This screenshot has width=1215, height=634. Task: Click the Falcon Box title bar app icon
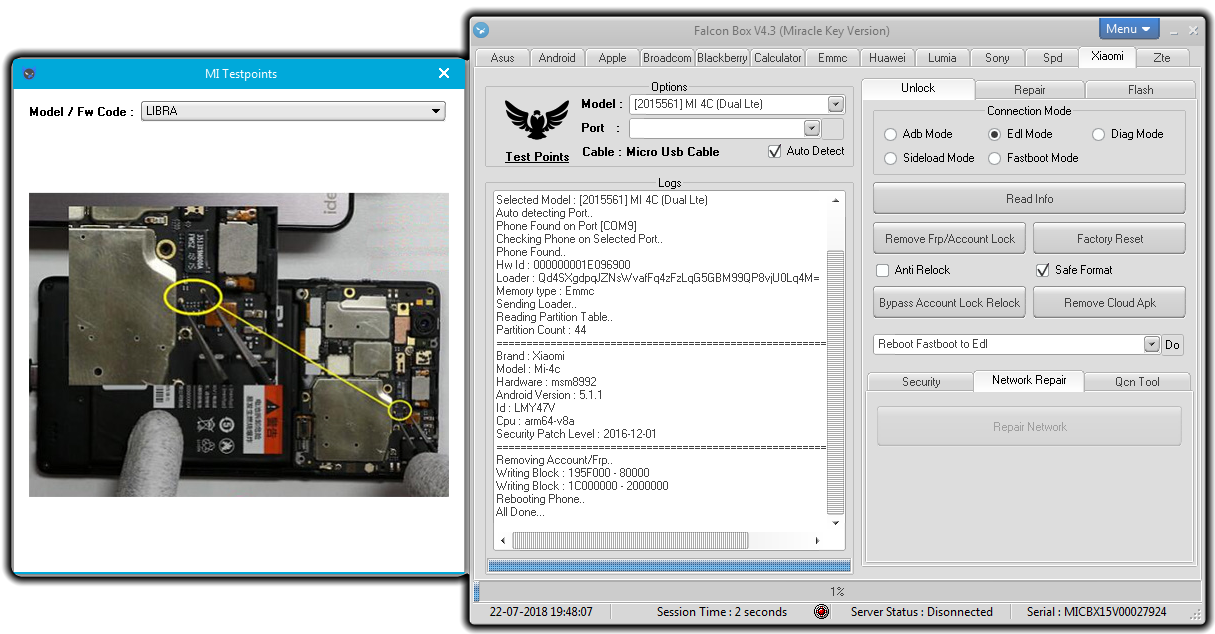pyautogui.click(x=481, y=30)
